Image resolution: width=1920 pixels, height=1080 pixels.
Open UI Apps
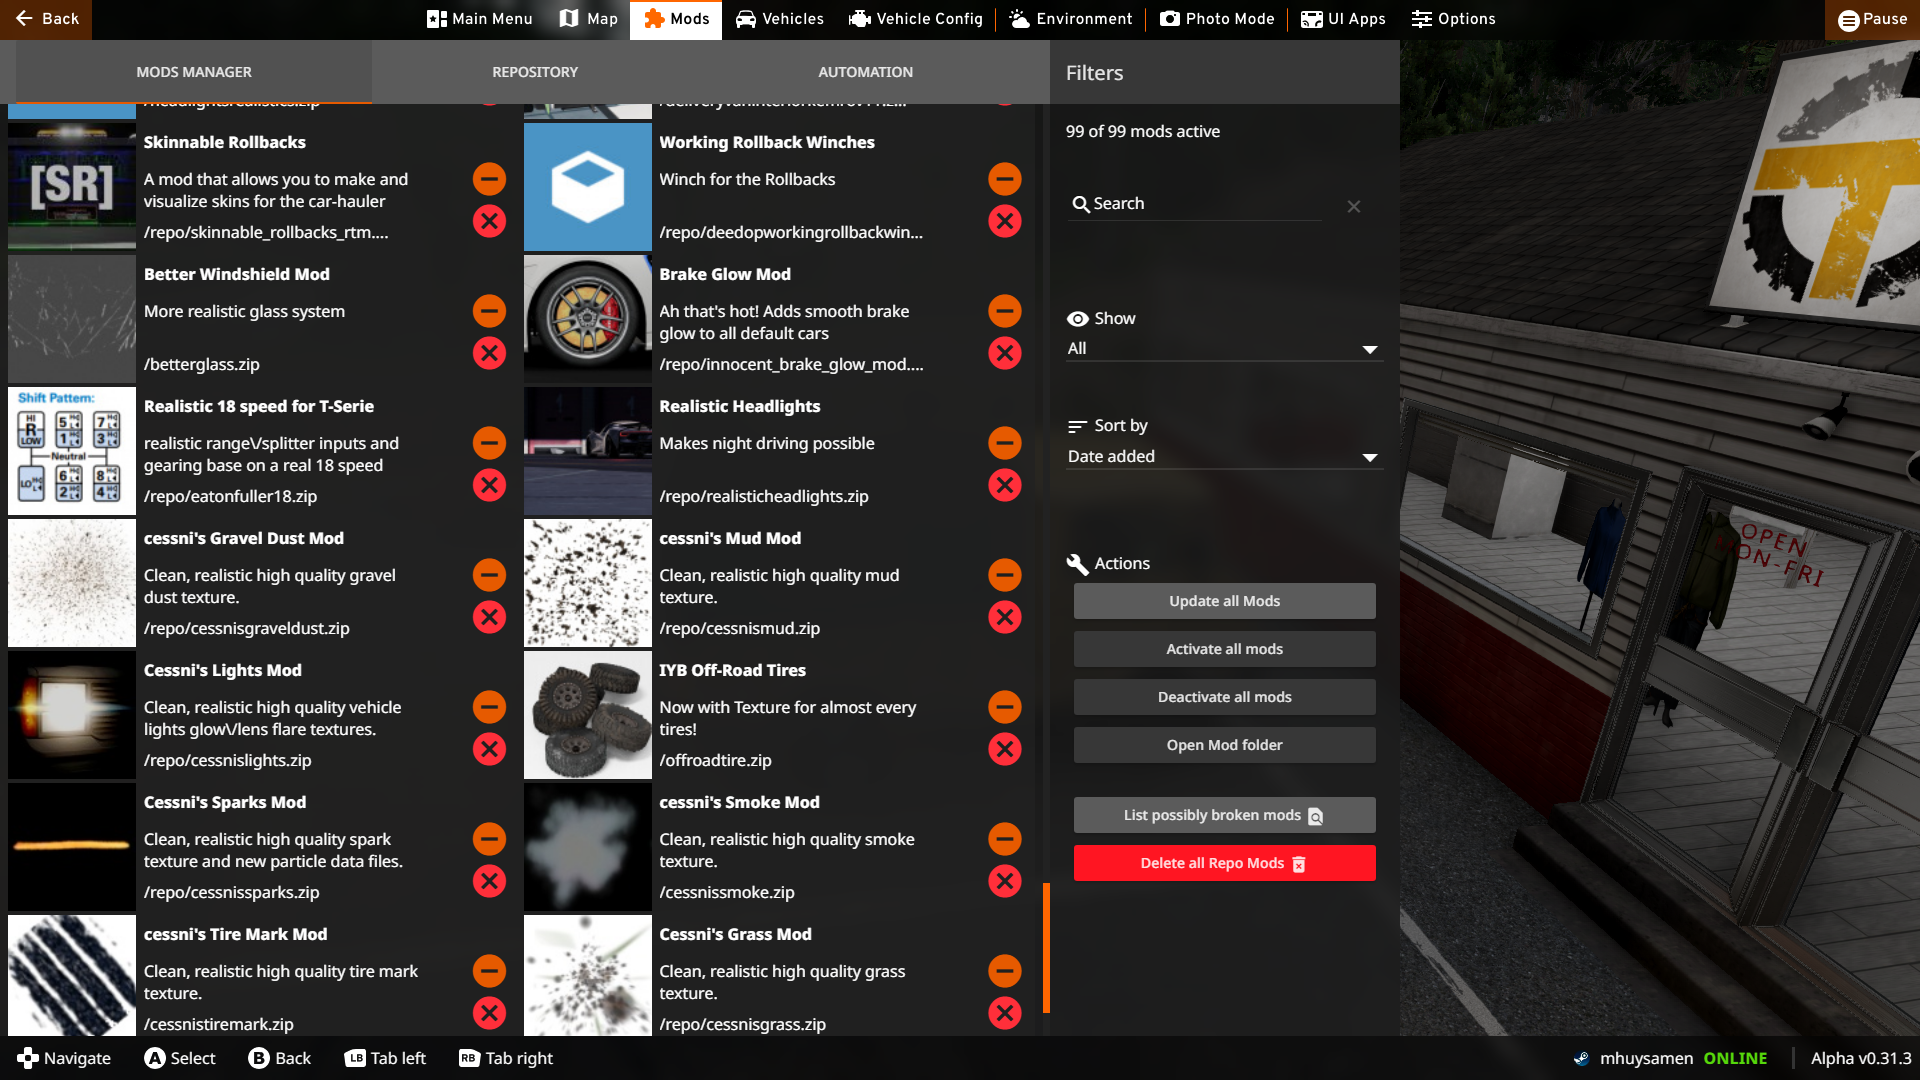(1343, 19)
